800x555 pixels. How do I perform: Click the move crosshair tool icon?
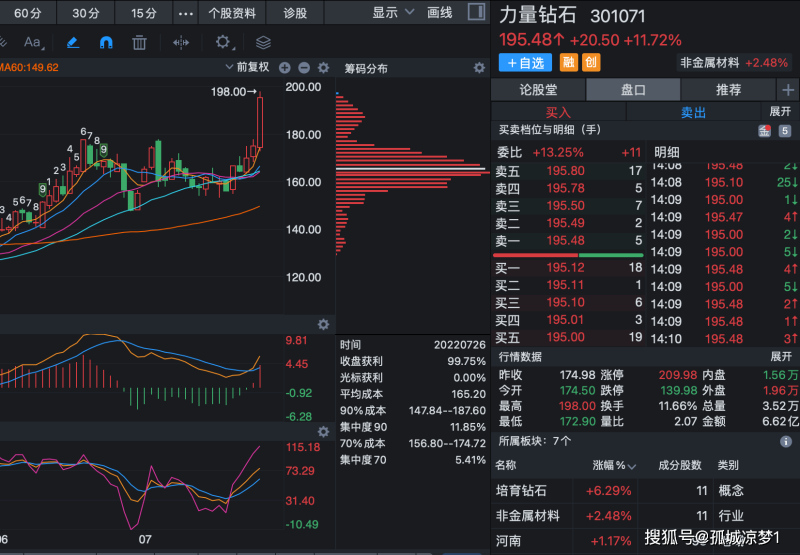181,42
